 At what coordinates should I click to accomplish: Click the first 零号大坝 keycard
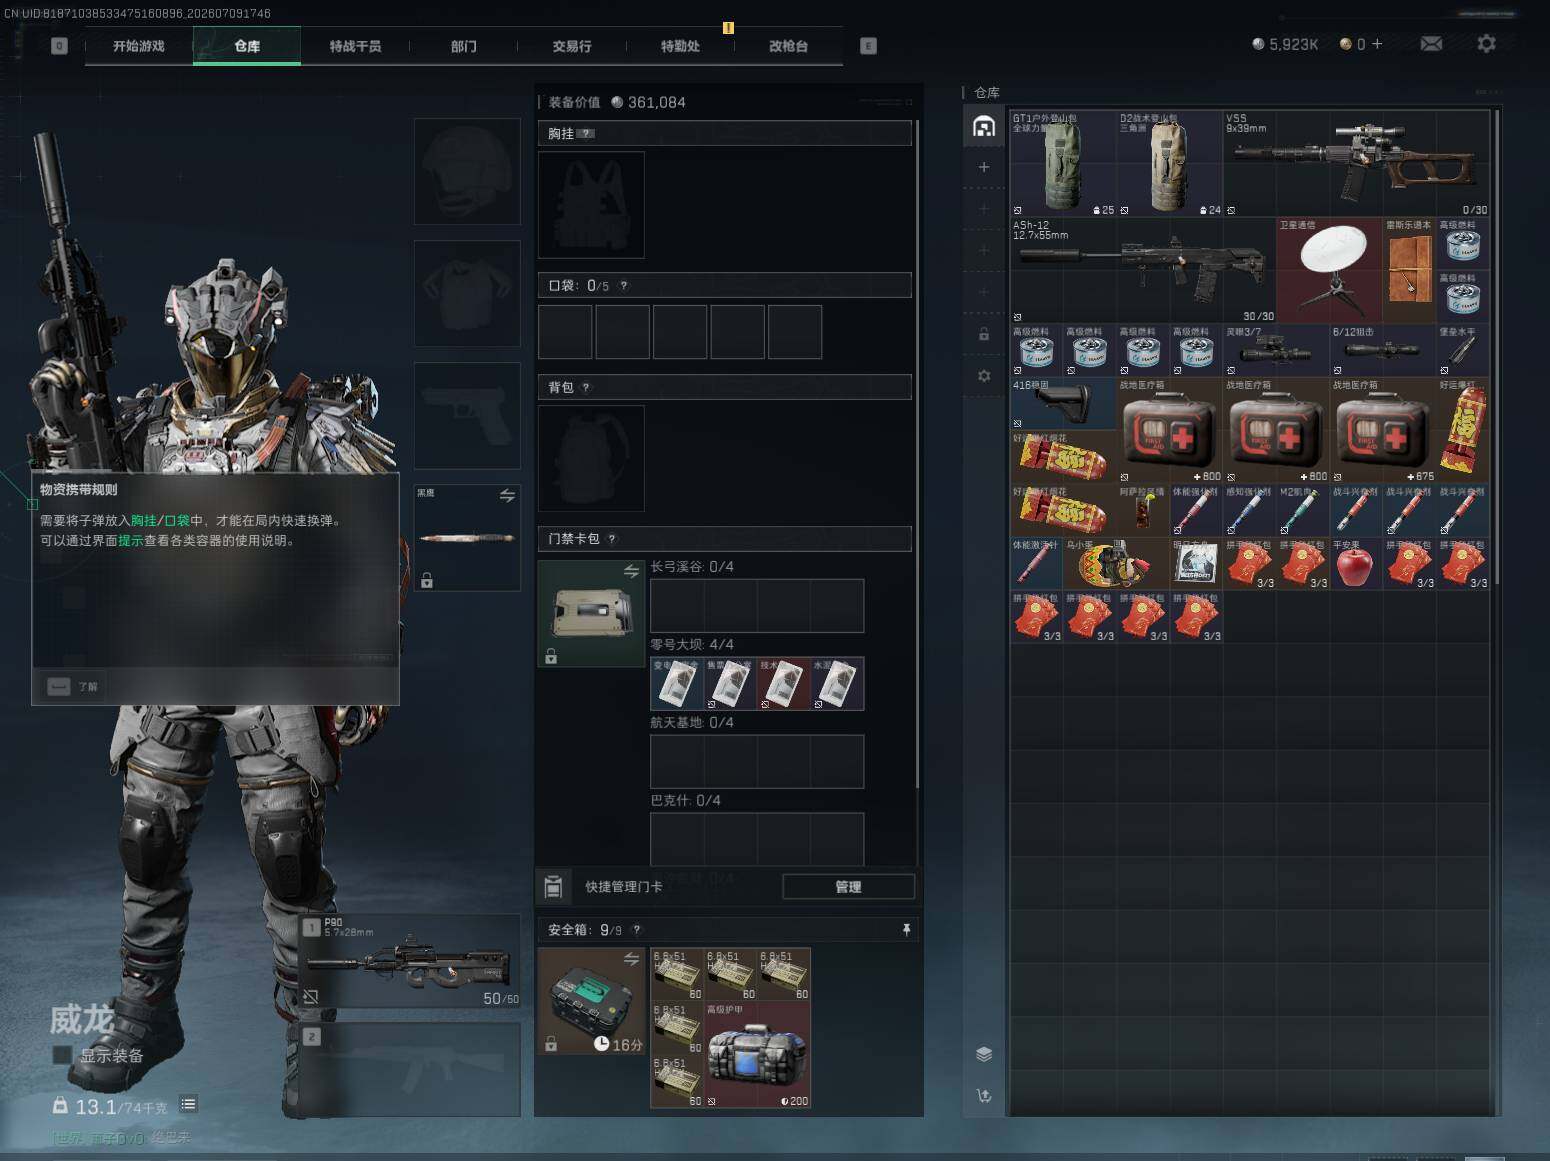677,684
